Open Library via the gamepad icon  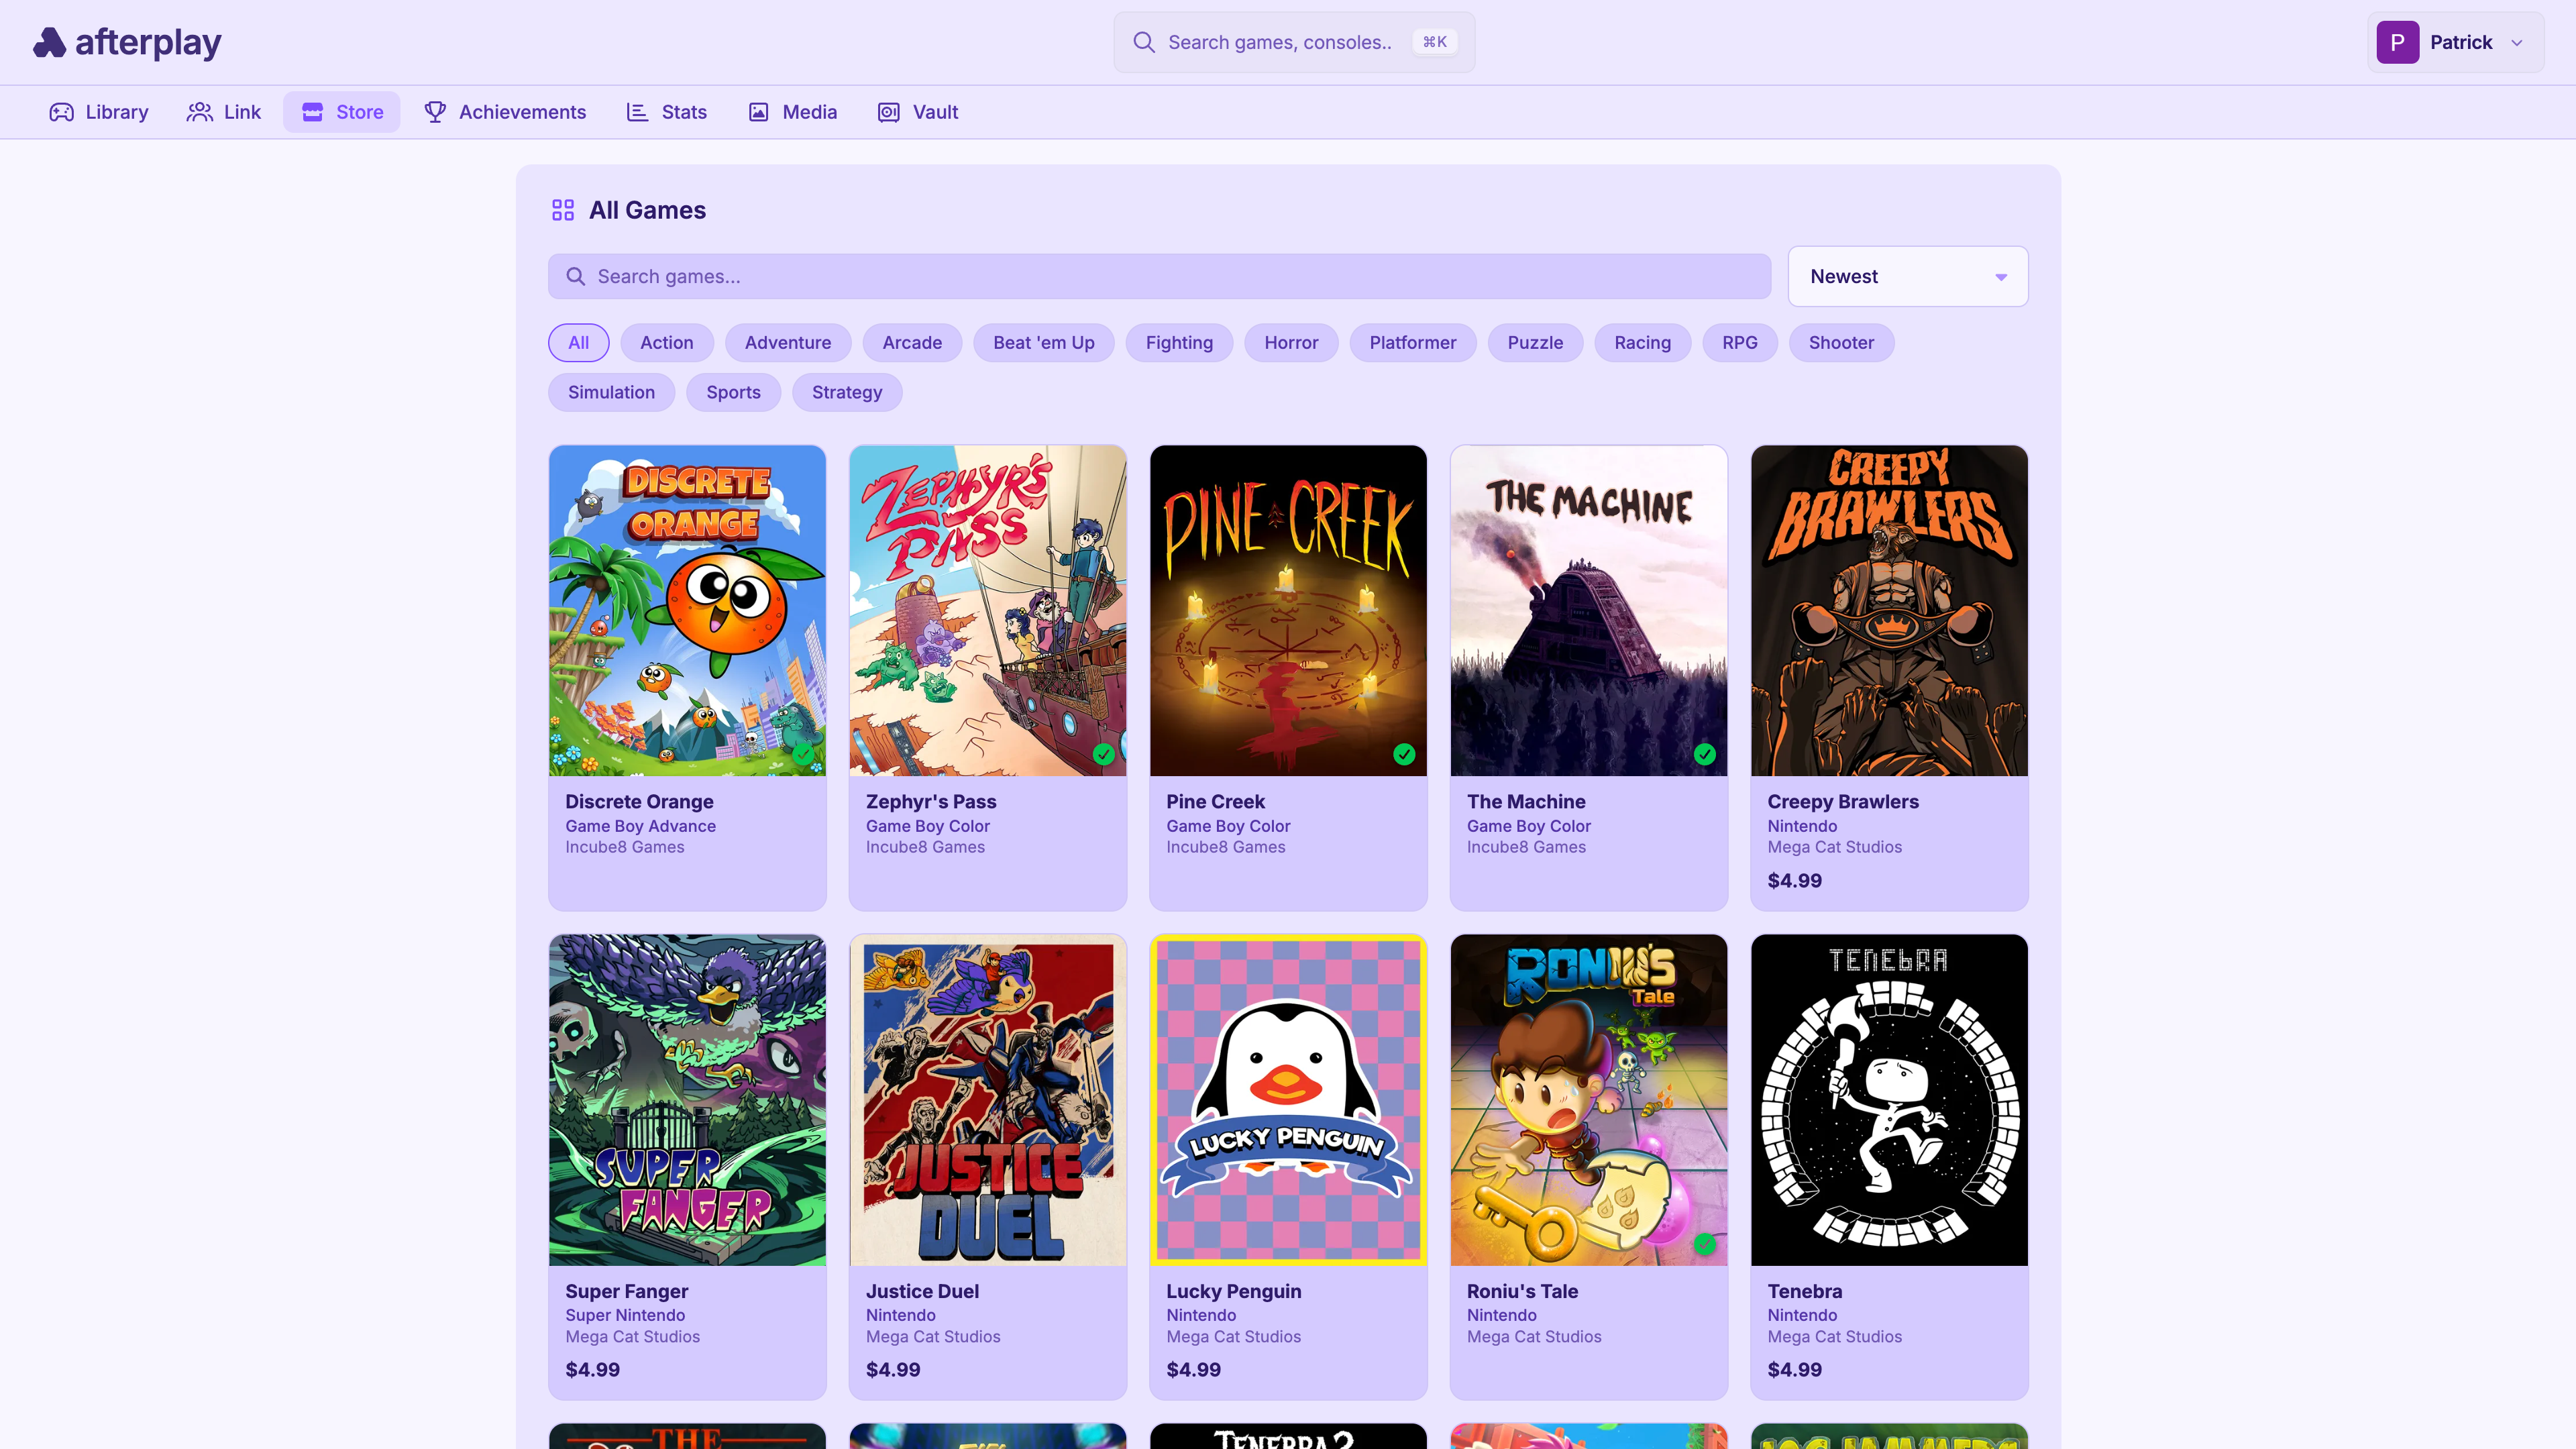(x=62, y=112)
